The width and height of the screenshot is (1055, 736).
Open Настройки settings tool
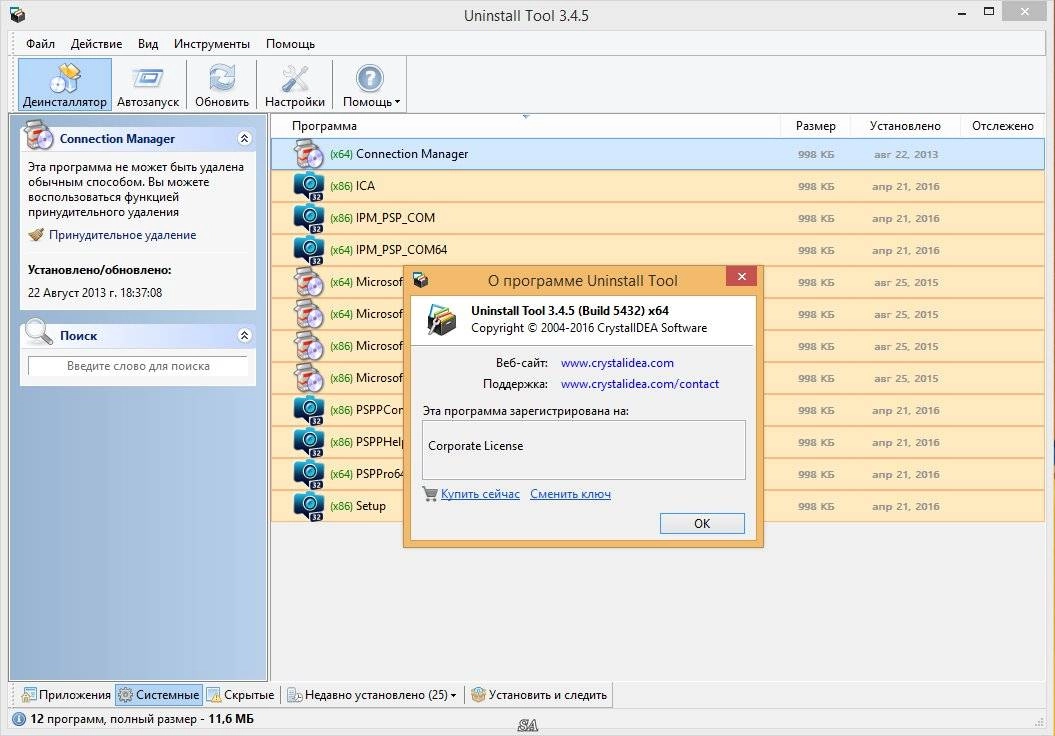coord(295,85)
